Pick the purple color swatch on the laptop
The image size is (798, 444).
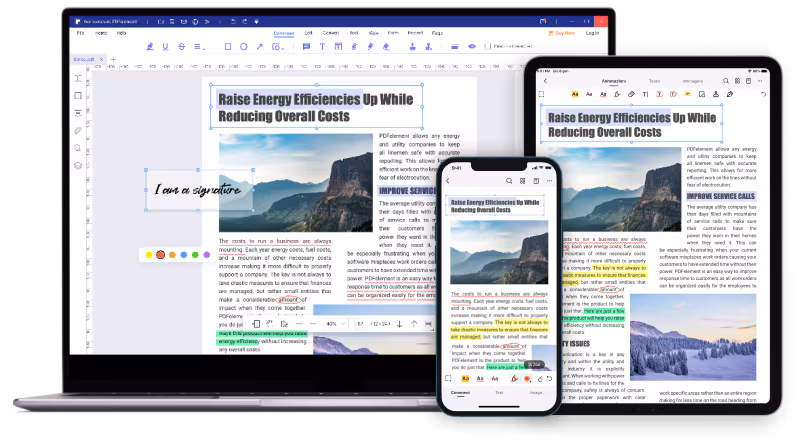207,255
